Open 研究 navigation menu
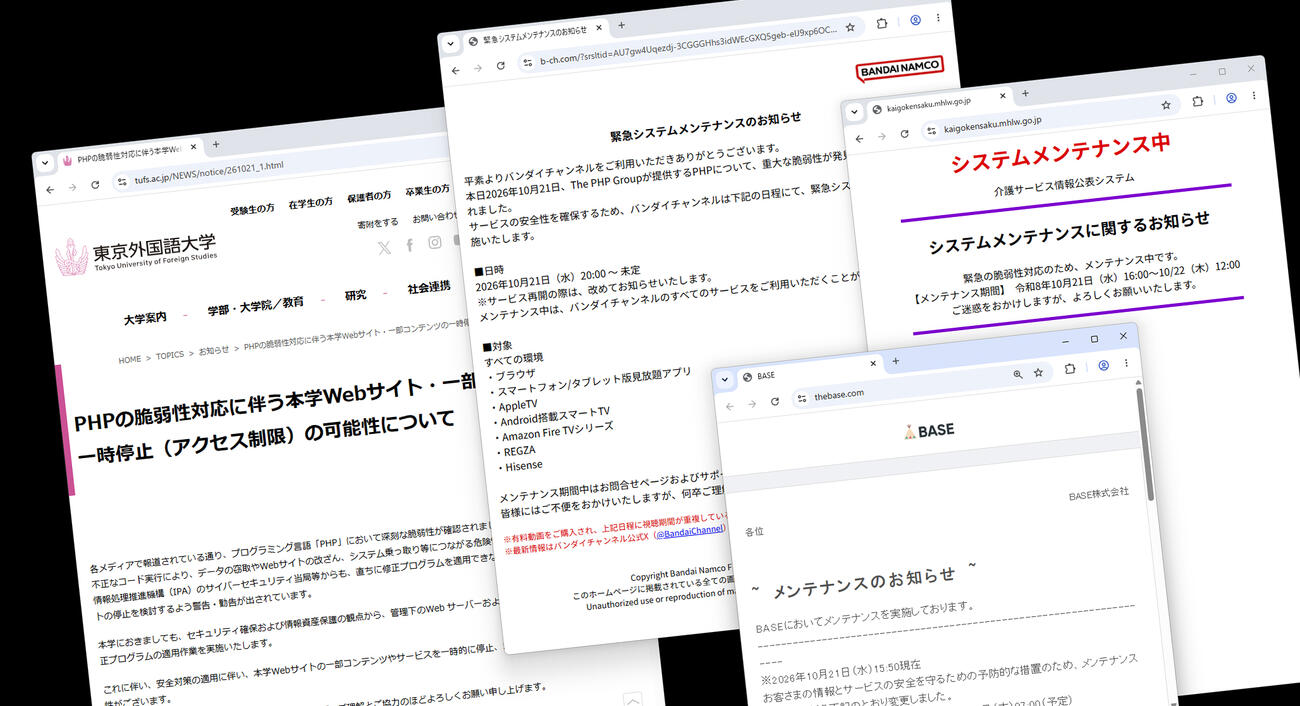Image resolution: width=1300 pixels, height=706 pixels. 355,296
